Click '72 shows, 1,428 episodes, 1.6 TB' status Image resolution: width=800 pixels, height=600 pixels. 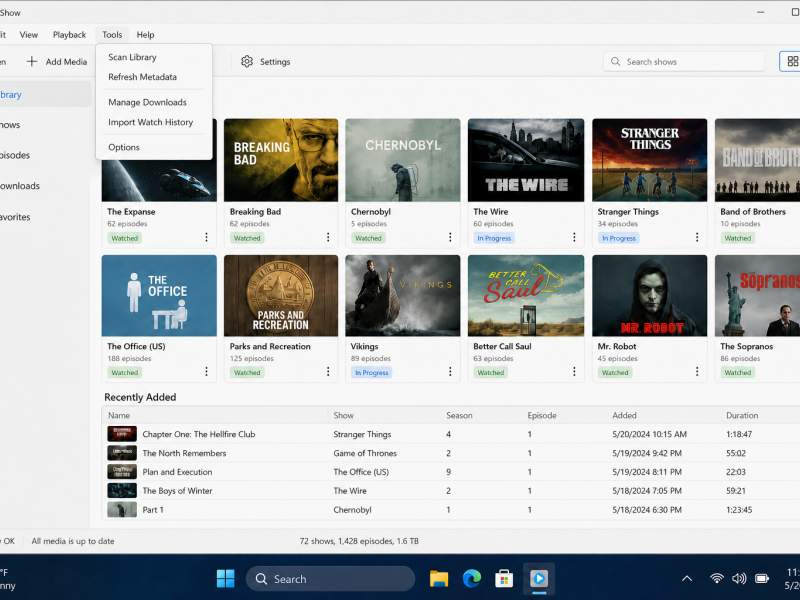point(359,541)
